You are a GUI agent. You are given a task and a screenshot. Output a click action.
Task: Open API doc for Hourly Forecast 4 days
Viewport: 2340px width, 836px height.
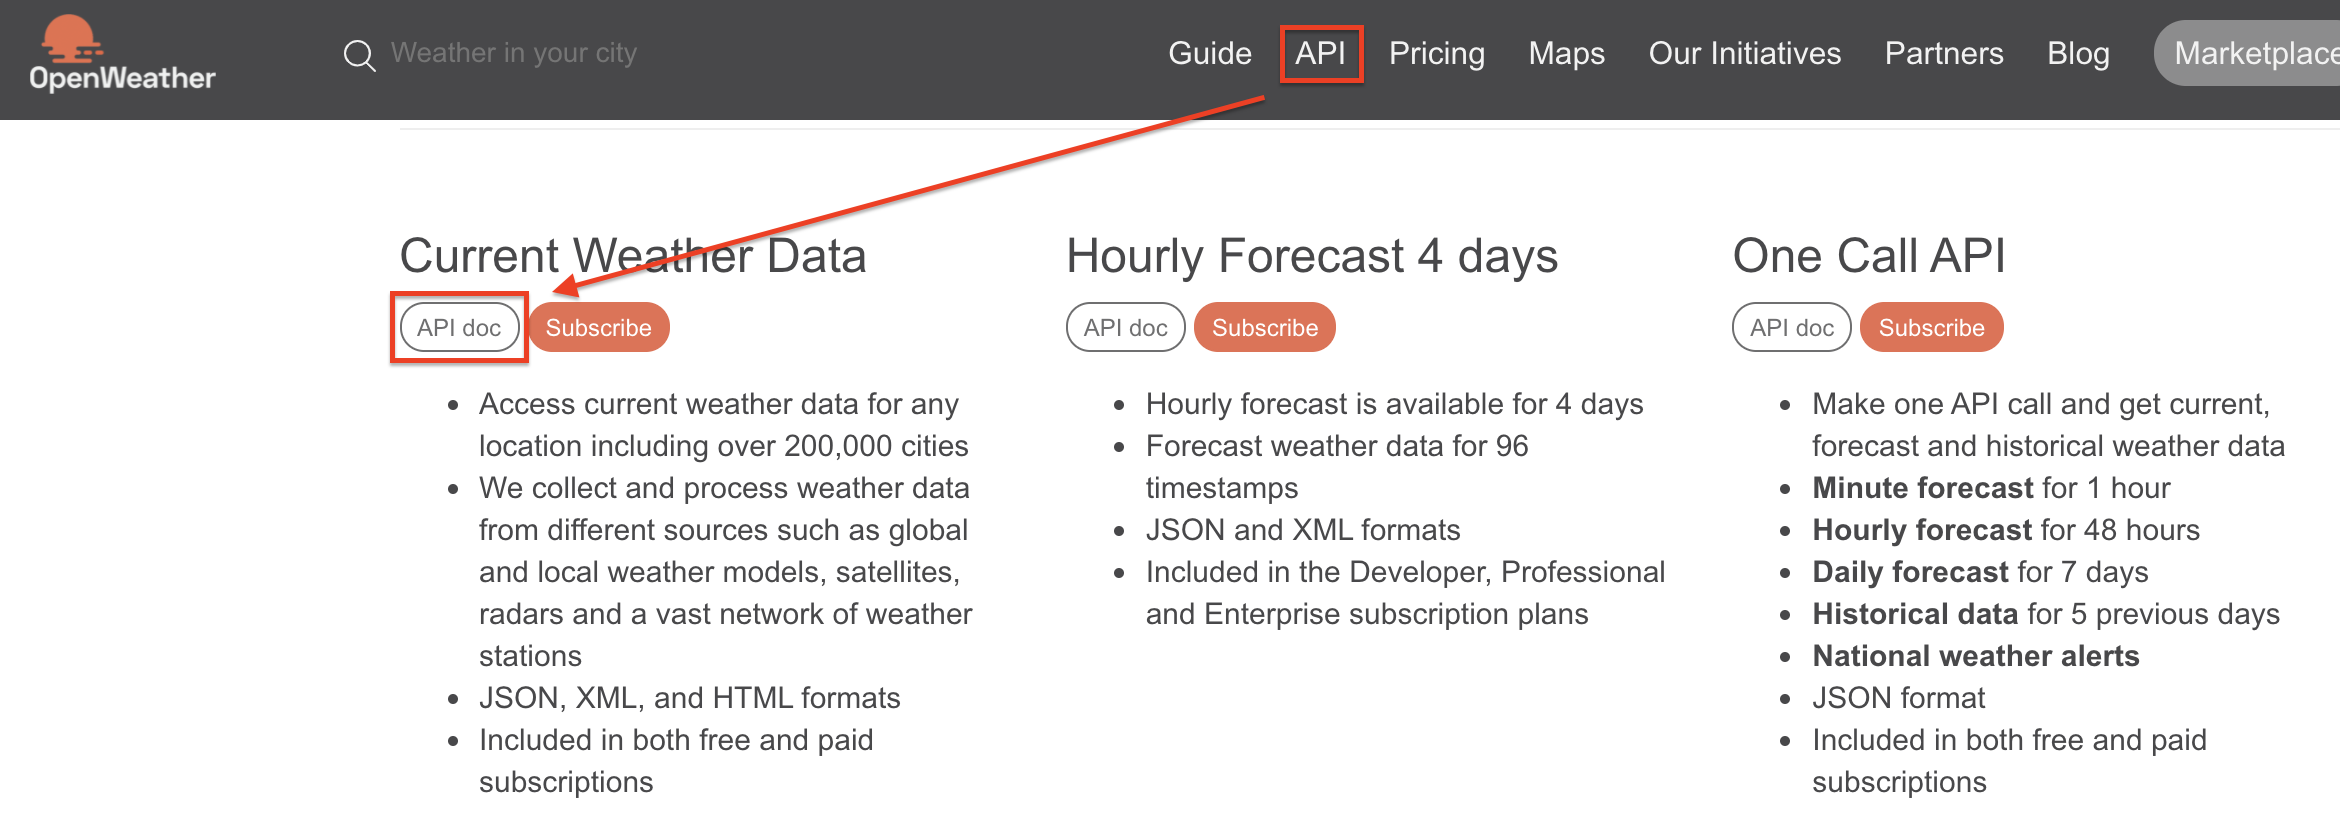pos(1125,327)
